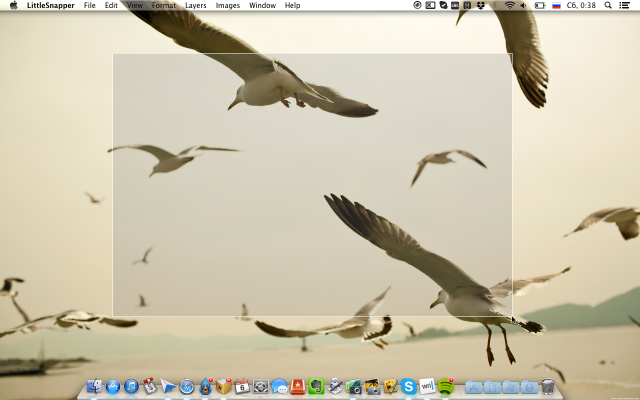Open the File menu
This screenshot has width=640, height=400.
click(x=90, y=5)
